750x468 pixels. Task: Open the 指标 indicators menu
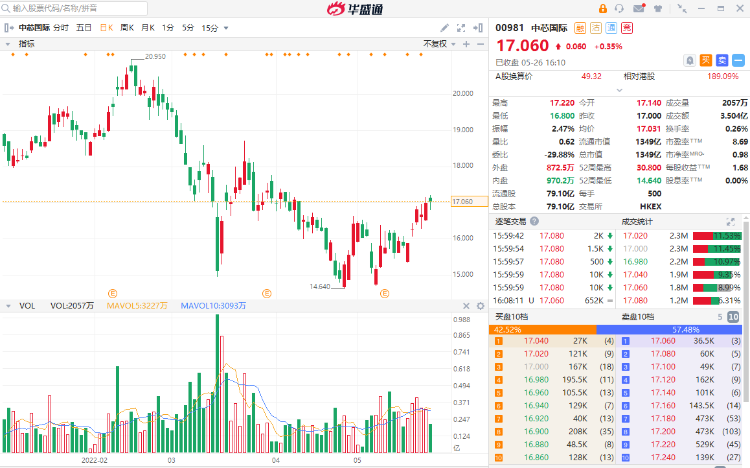coord(26,44)
